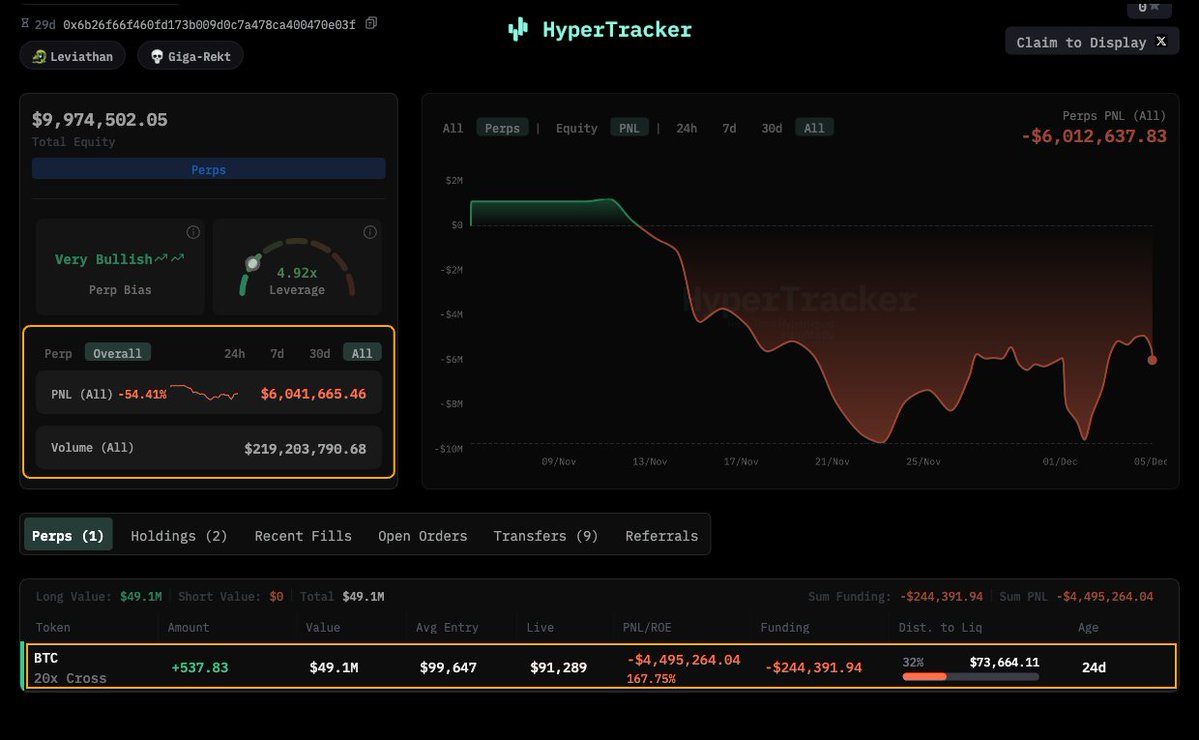
Task: Toggle chart to PNL view
Action: tap(629, 128)
